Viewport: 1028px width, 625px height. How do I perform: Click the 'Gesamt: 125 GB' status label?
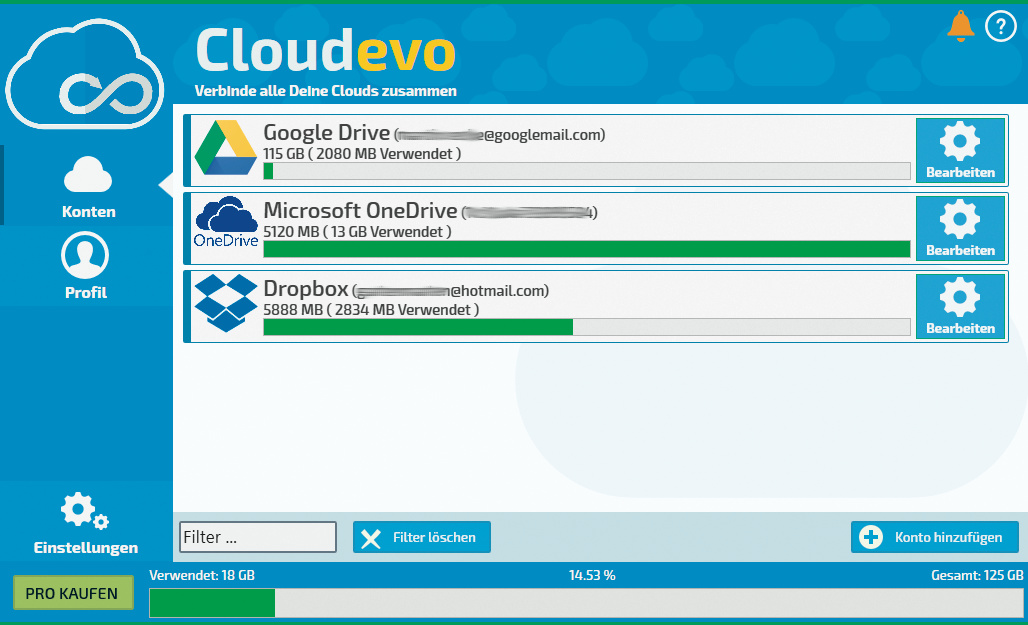[x=977, y=575]
